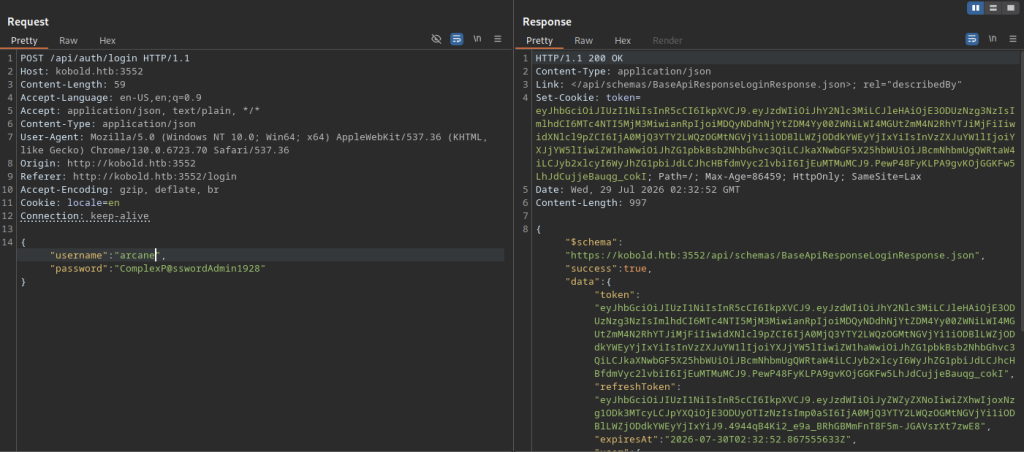Switch to Hex tab in Response panel
The width and height of the screenshot is (1024, 452).
(x=623, y=40)
